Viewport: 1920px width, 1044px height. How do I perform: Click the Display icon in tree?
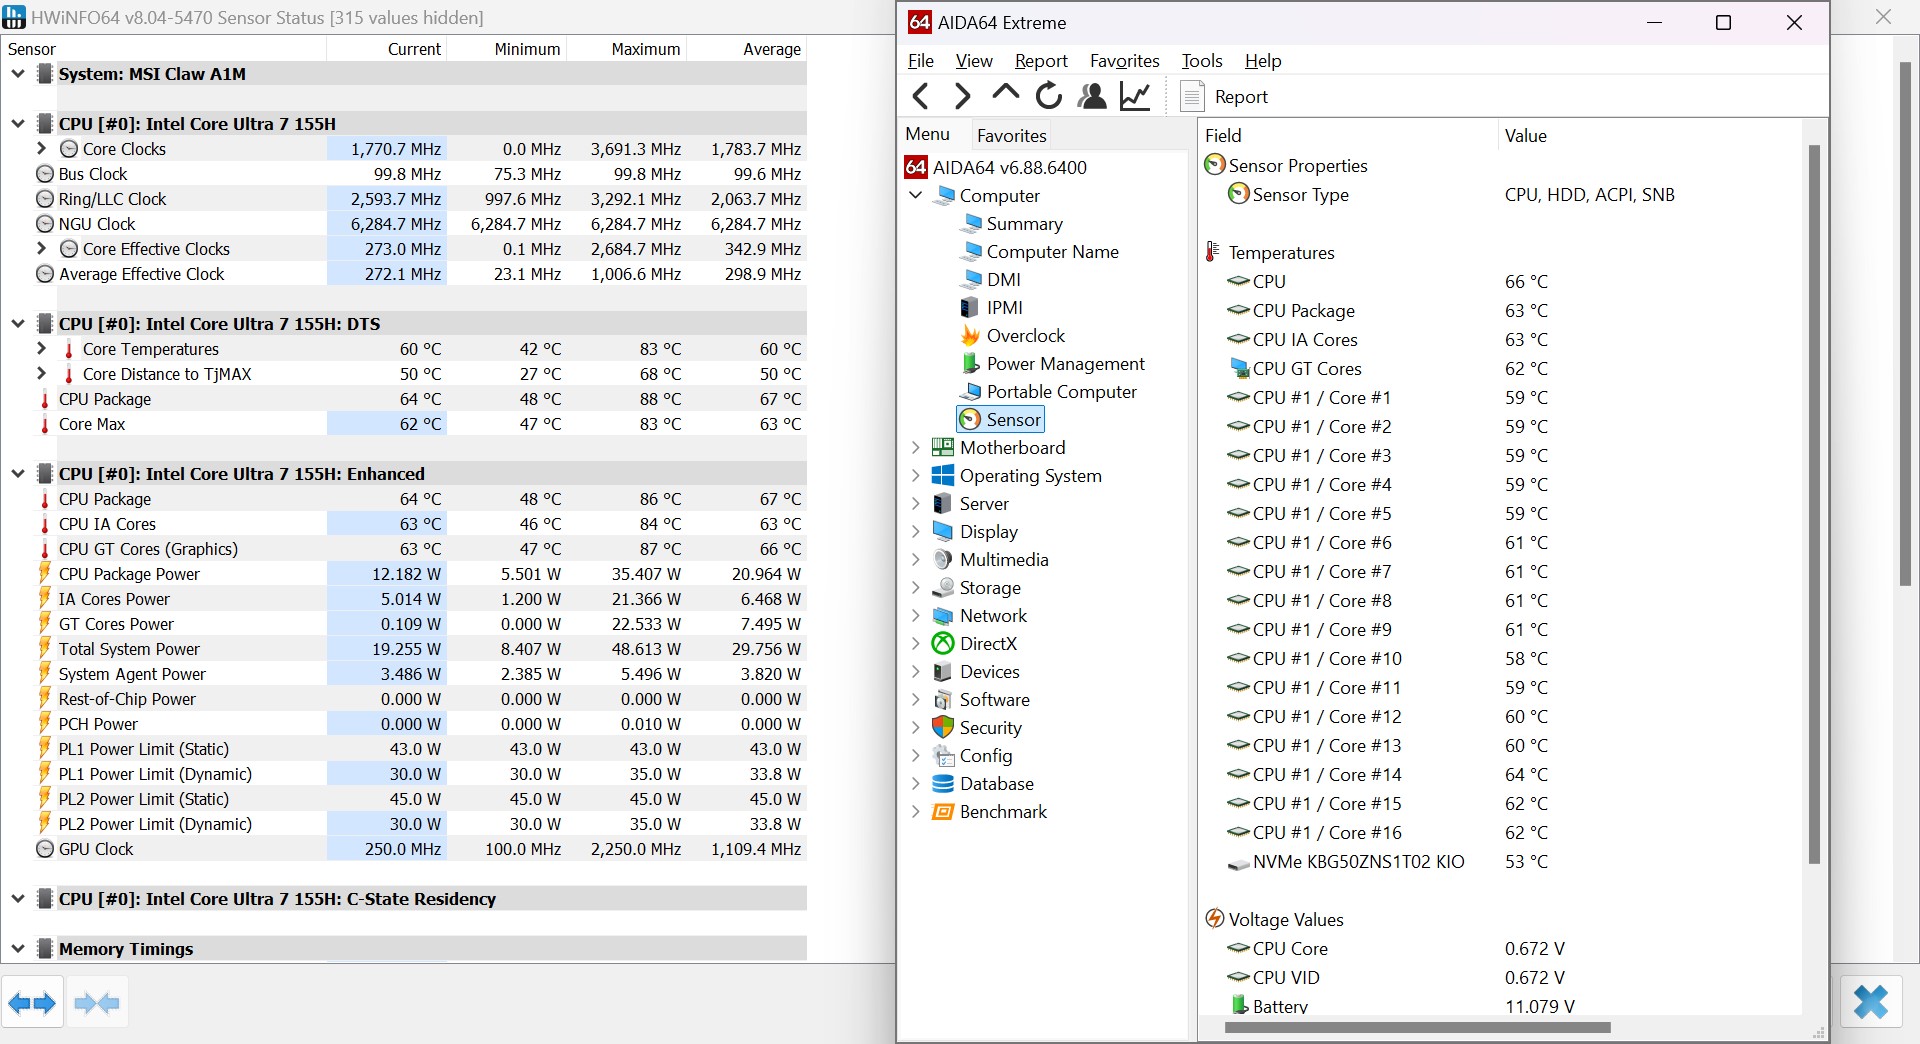(943, 531)
